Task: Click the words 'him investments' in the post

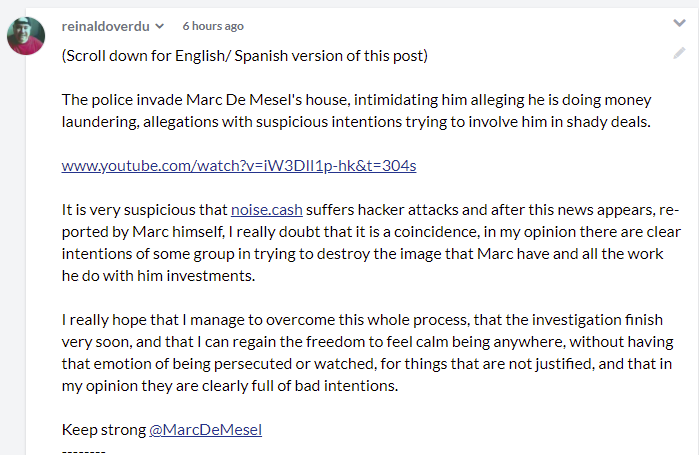Action: [x=196, y=275]
